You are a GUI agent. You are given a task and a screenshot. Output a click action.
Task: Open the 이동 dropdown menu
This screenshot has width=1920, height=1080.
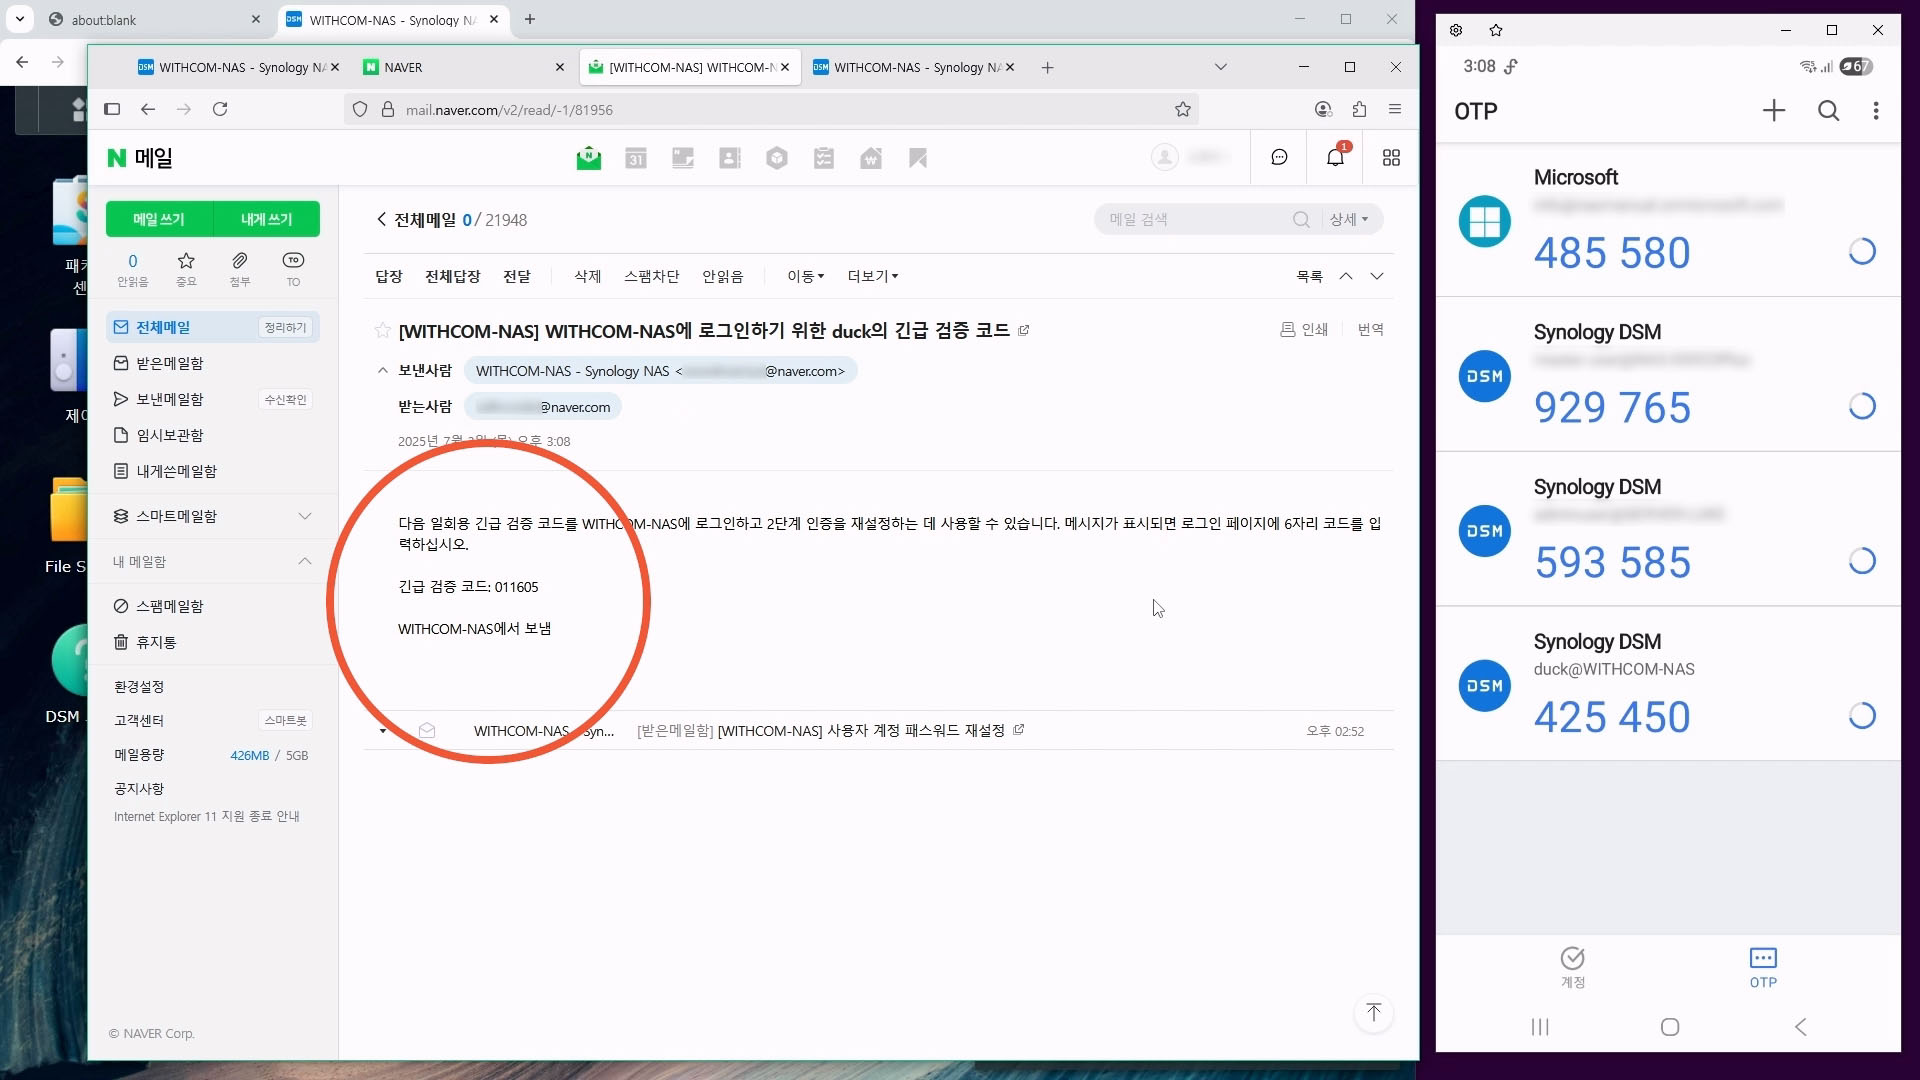tap(805, 277)
